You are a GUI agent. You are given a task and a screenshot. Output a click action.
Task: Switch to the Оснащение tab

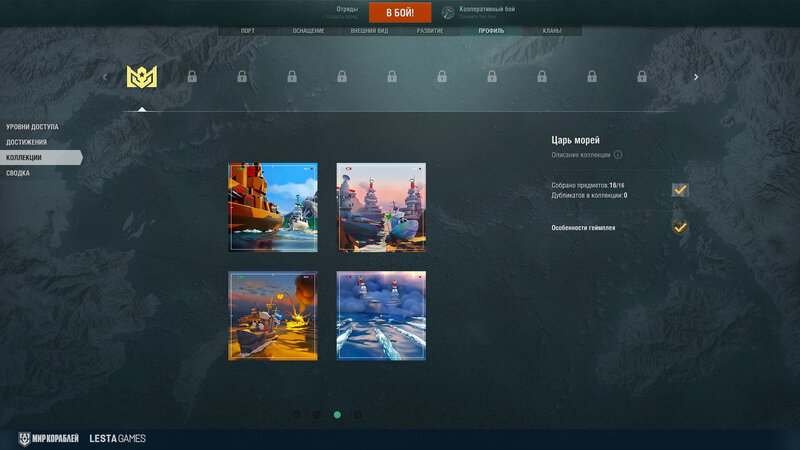point(308,31)
